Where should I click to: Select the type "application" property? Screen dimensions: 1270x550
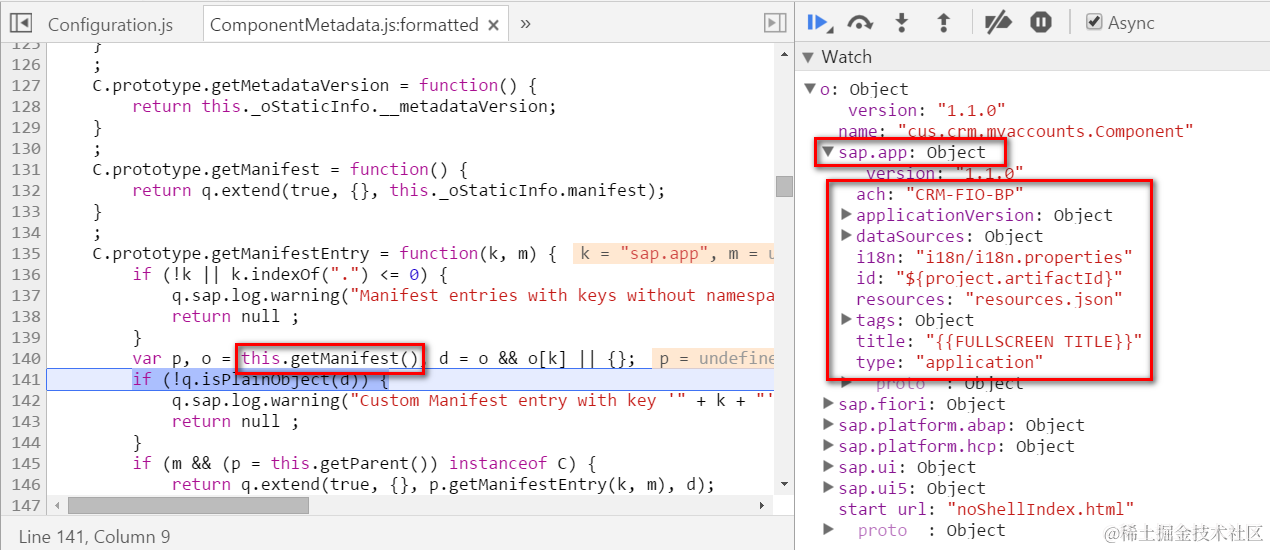pos(949,362)
